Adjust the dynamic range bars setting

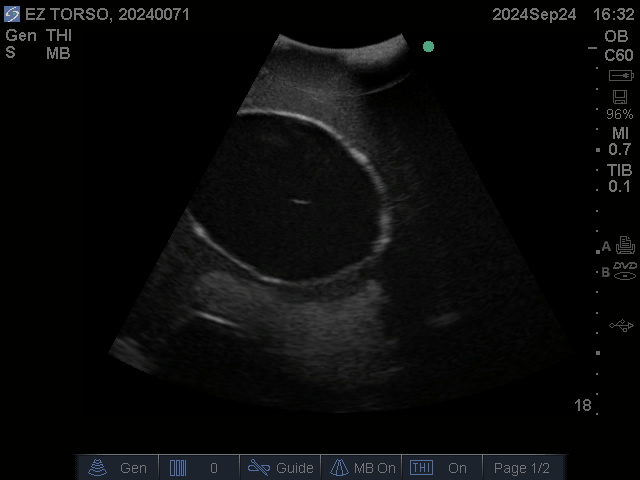click(199, 468)
